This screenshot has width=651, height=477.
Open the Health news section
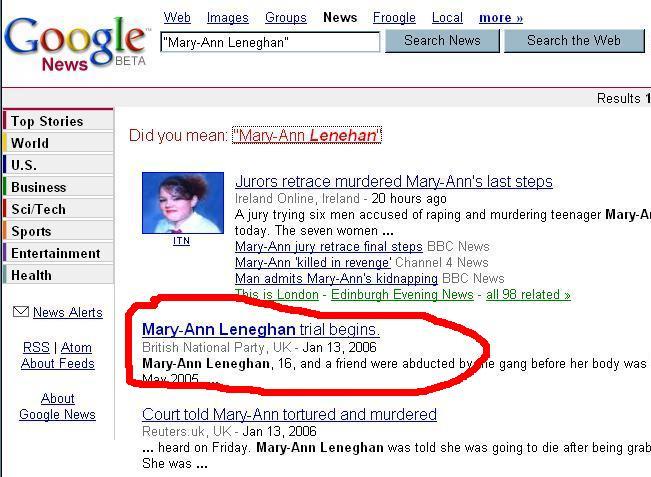click(58, 275)
